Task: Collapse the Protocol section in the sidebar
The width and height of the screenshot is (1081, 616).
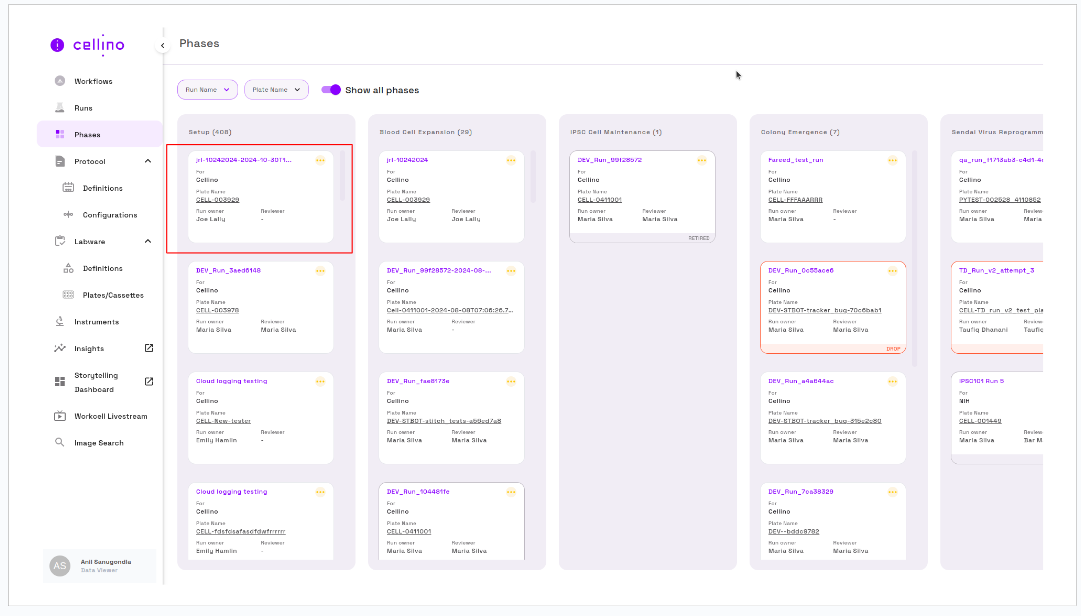Action: coord(148,161)
